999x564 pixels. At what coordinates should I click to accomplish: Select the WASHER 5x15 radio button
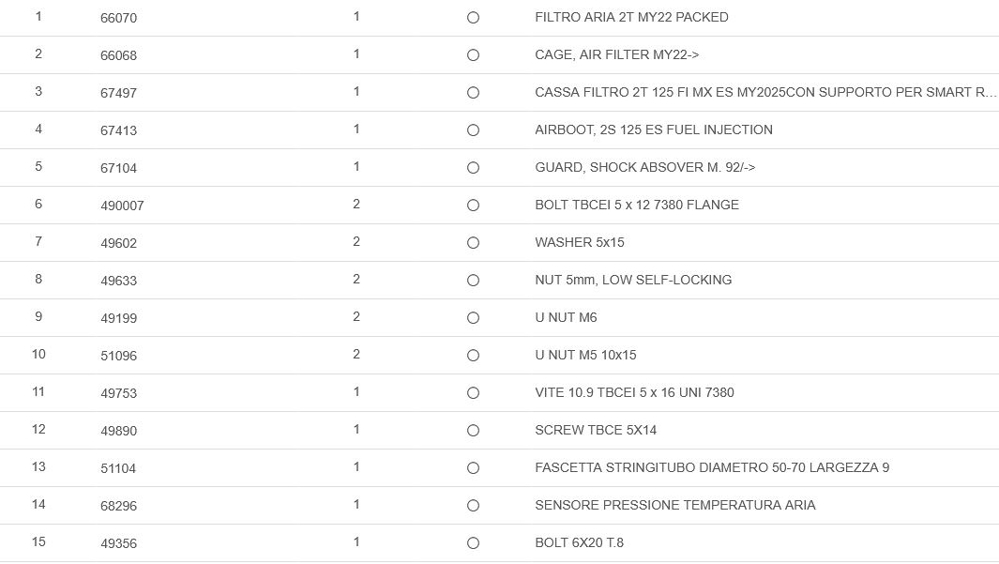point(473,243)
